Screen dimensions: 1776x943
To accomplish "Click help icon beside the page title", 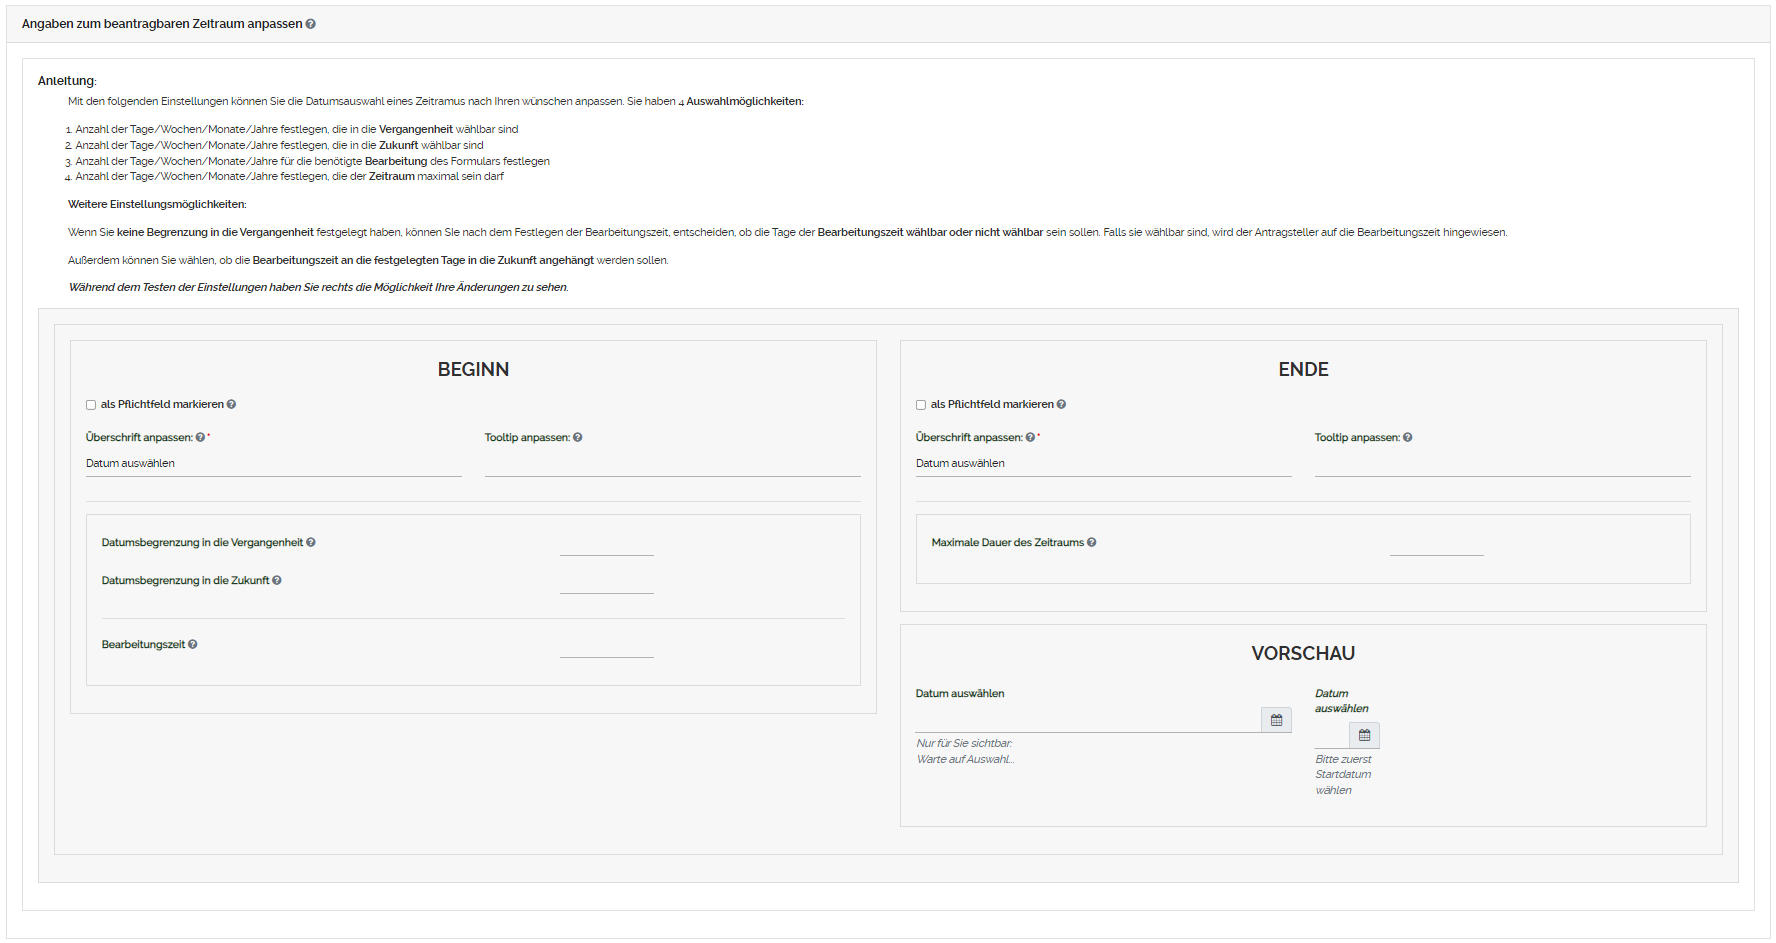I will (x=311, y=24).
